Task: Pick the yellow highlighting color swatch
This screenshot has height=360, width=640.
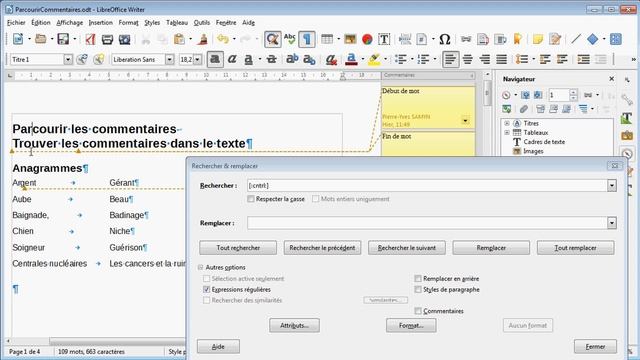Action: (374, 60)
